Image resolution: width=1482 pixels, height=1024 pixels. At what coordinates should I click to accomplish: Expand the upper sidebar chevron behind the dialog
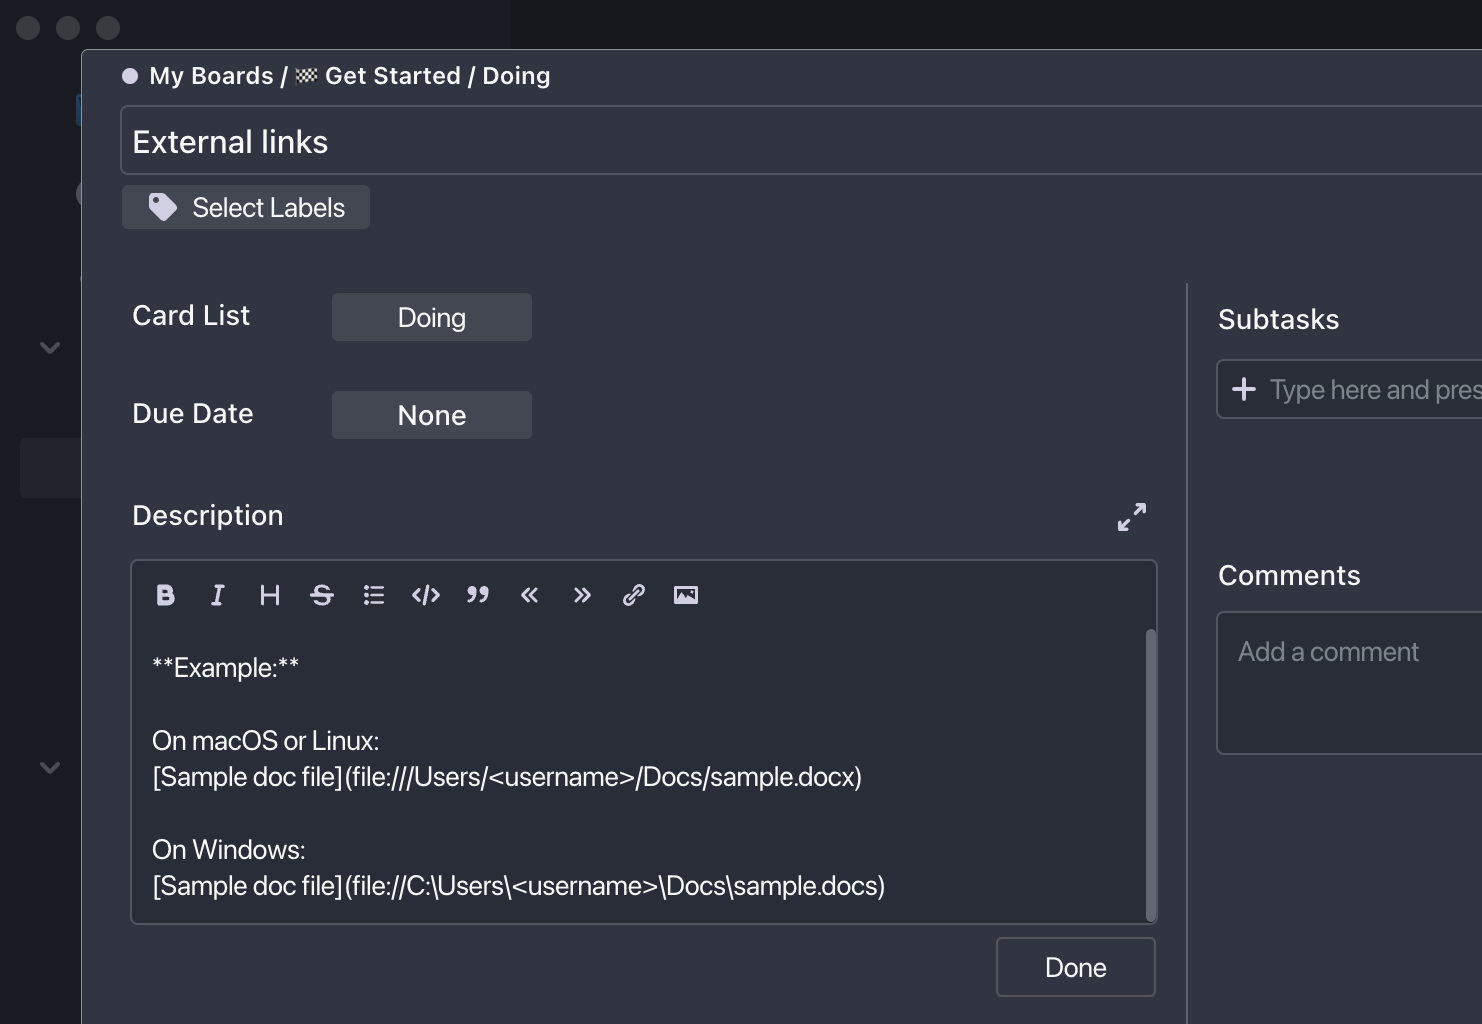point(50,348)
